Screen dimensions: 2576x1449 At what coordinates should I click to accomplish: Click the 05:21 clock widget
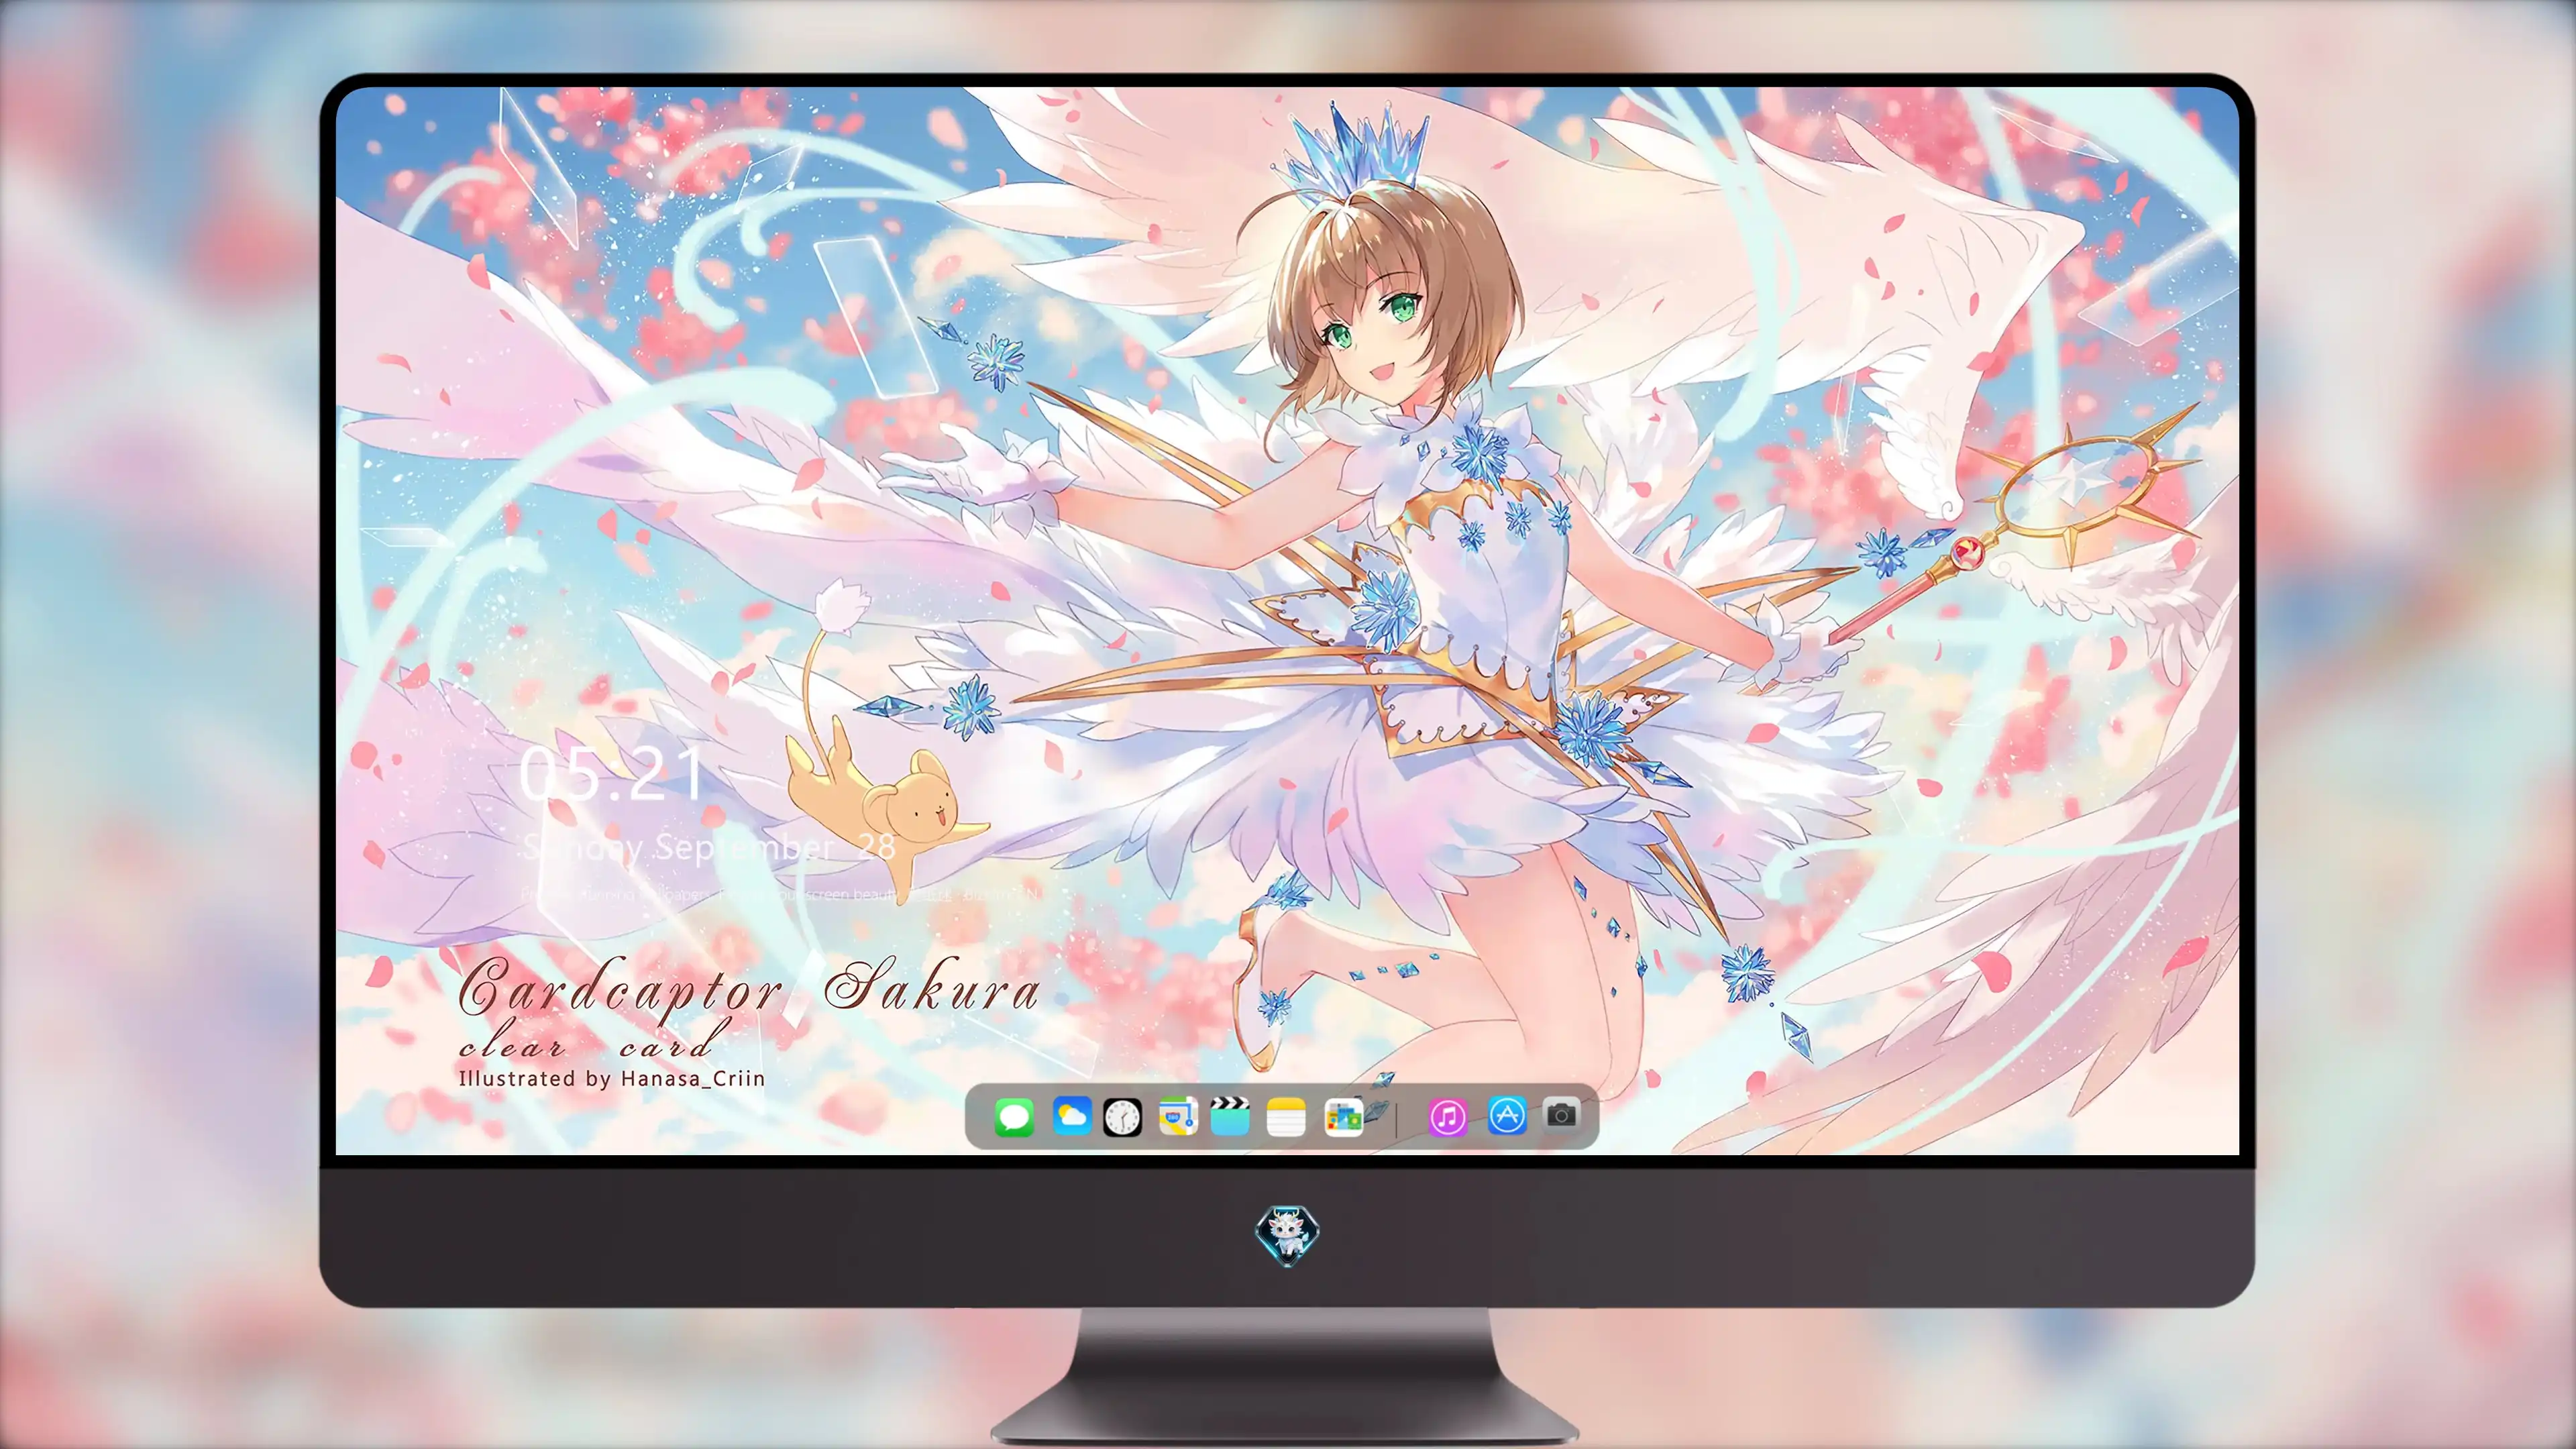[x=611, y=774]
